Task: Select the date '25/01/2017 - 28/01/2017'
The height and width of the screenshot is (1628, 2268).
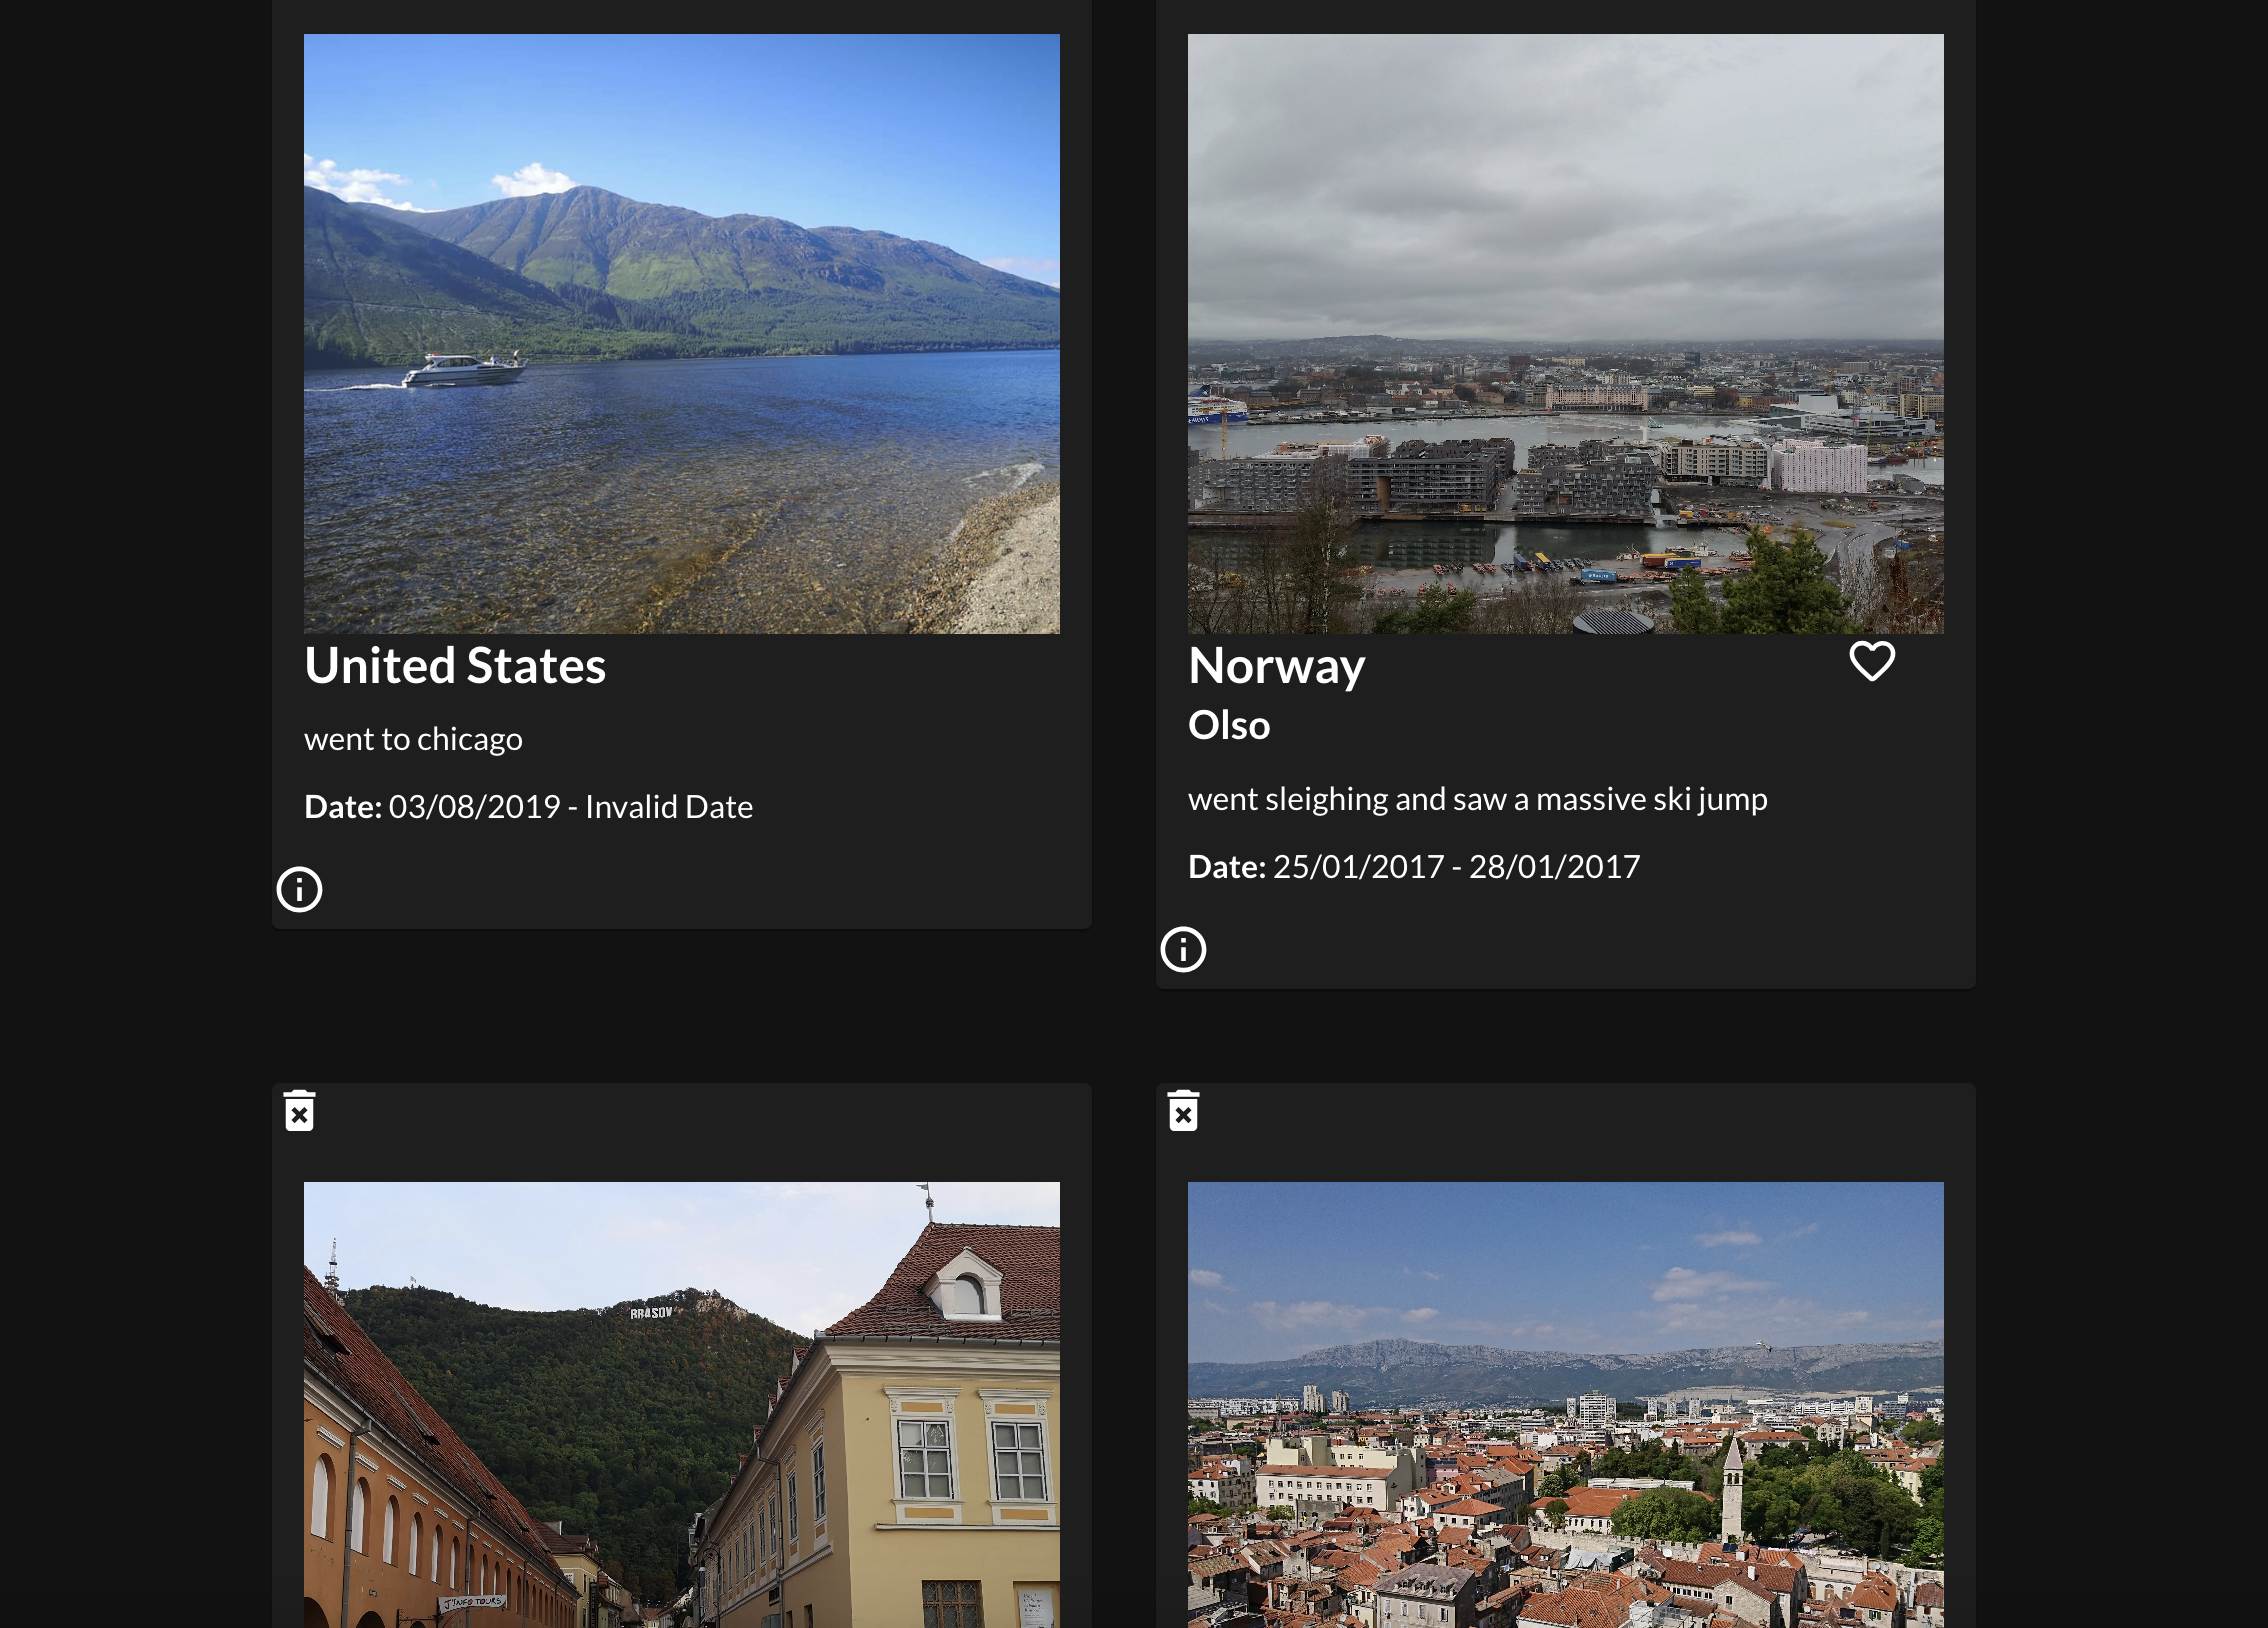Action: 1456,866
